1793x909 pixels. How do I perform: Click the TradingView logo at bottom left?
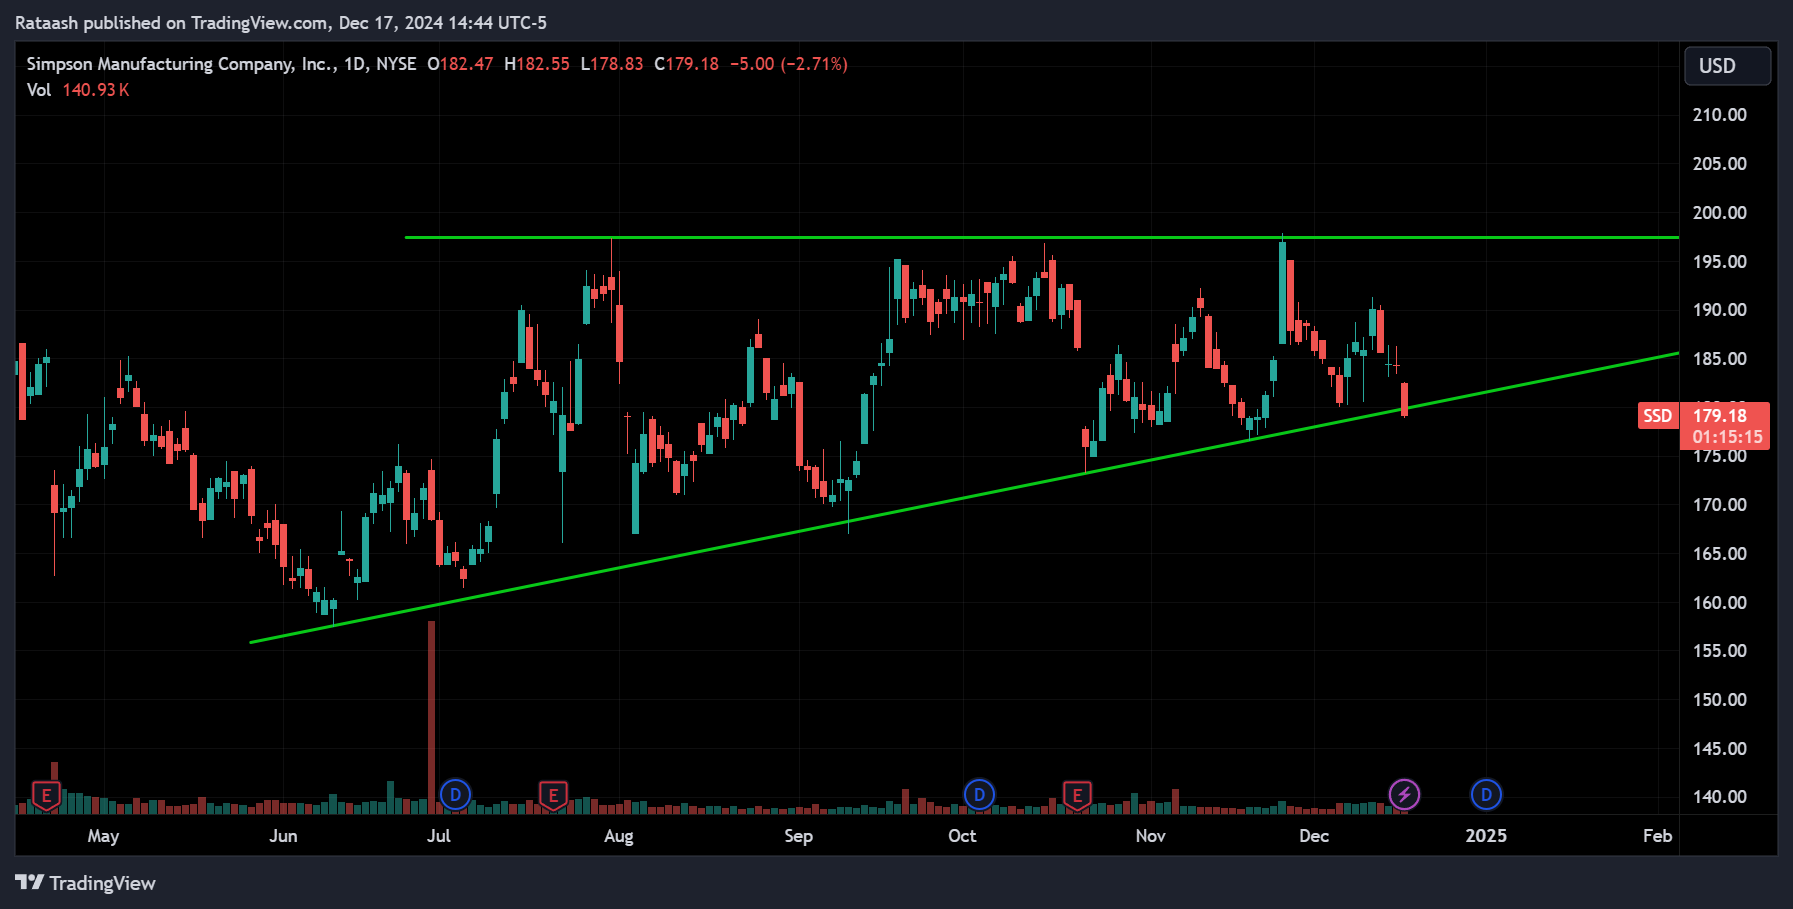click(x=85, y=883)
